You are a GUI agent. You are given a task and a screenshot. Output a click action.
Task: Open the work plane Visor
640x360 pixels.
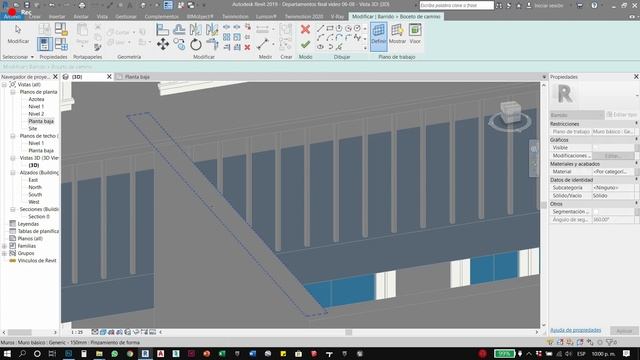pyautogui.click(x=415, y=34)
